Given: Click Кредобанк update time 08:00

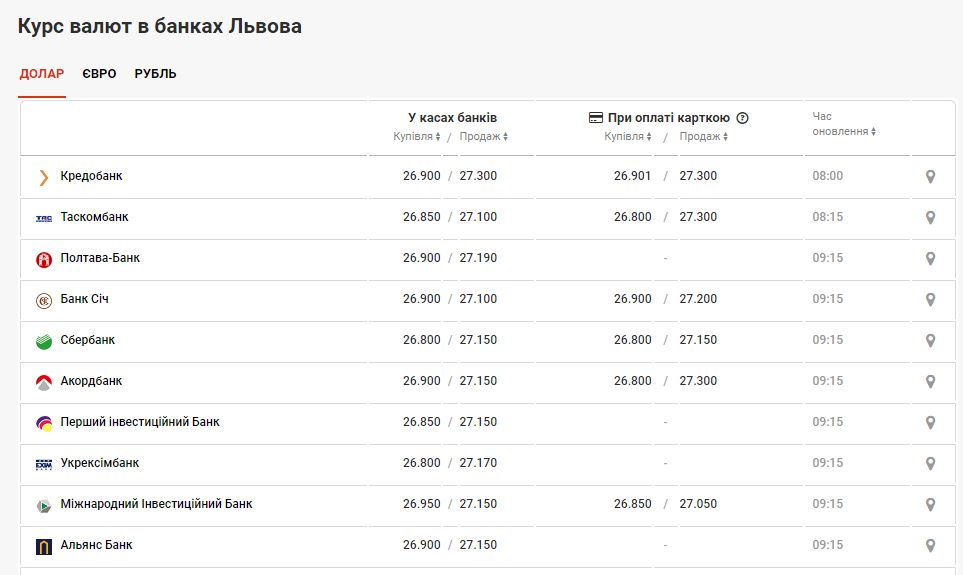Looking at the screenshot, I should click(828, 176).
